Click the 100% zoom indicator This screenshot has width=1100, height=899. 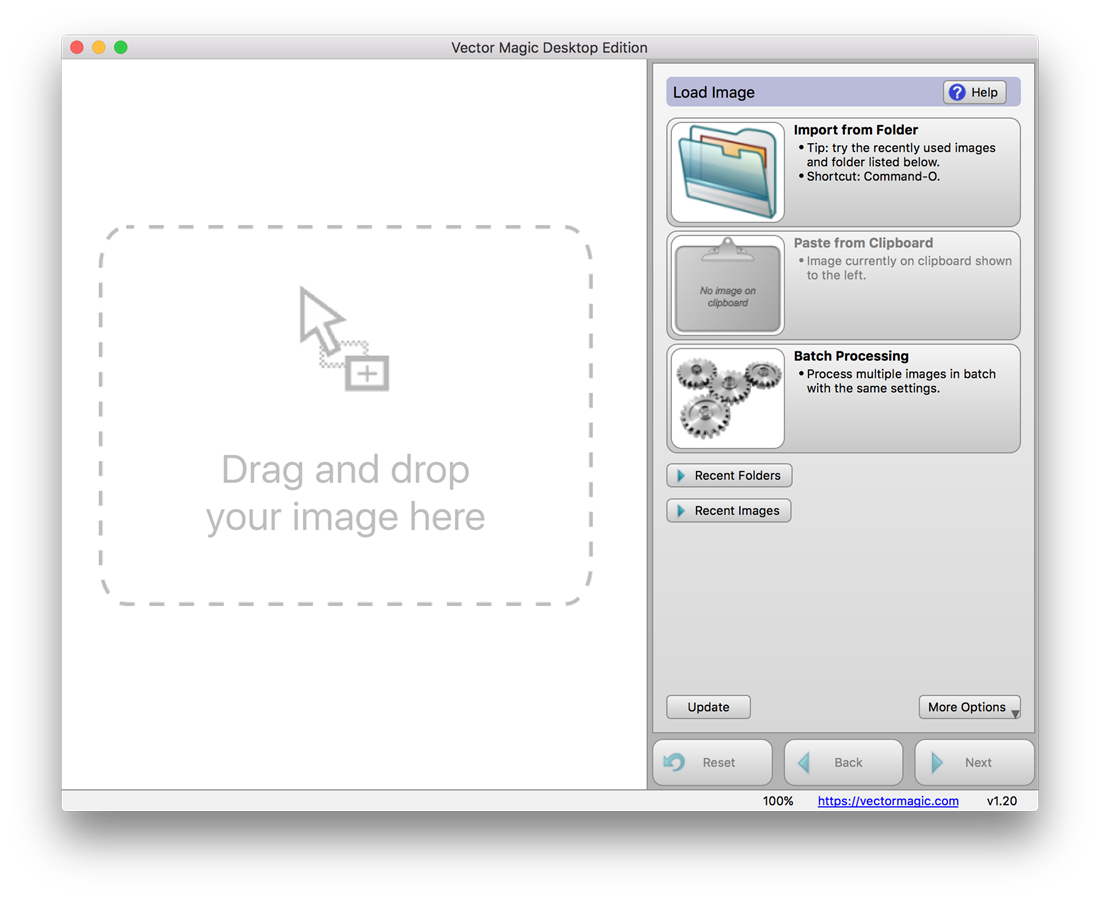[778, 801]
